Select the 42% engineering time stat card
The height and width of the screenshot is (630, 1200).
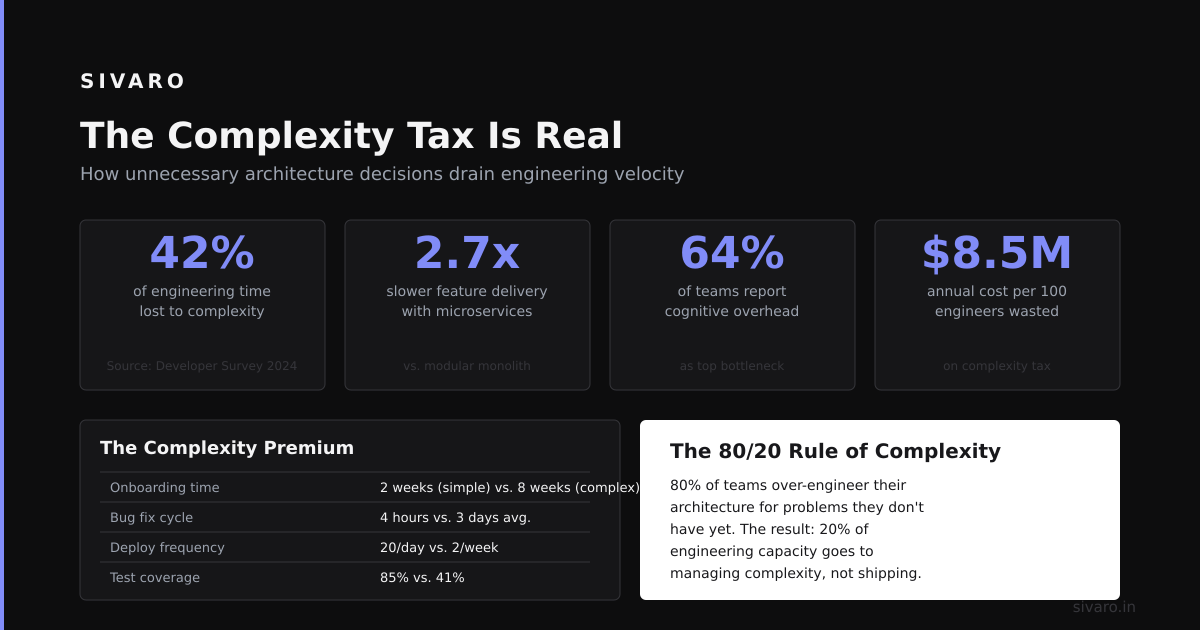click(202, 305)
